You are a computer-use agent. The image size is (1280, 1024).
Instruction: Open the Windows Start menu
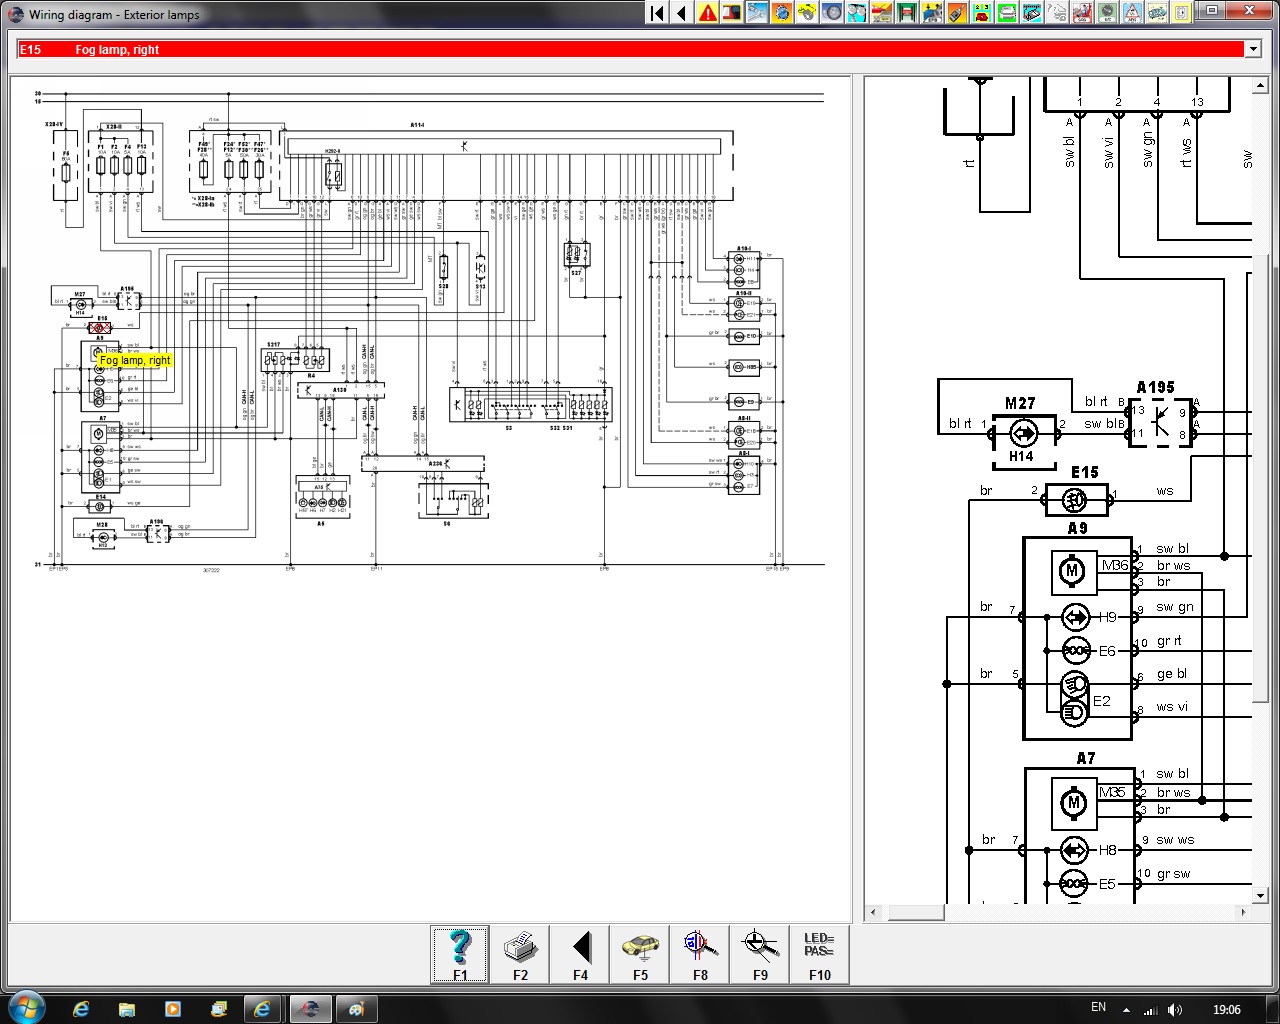pos(26,1008)
